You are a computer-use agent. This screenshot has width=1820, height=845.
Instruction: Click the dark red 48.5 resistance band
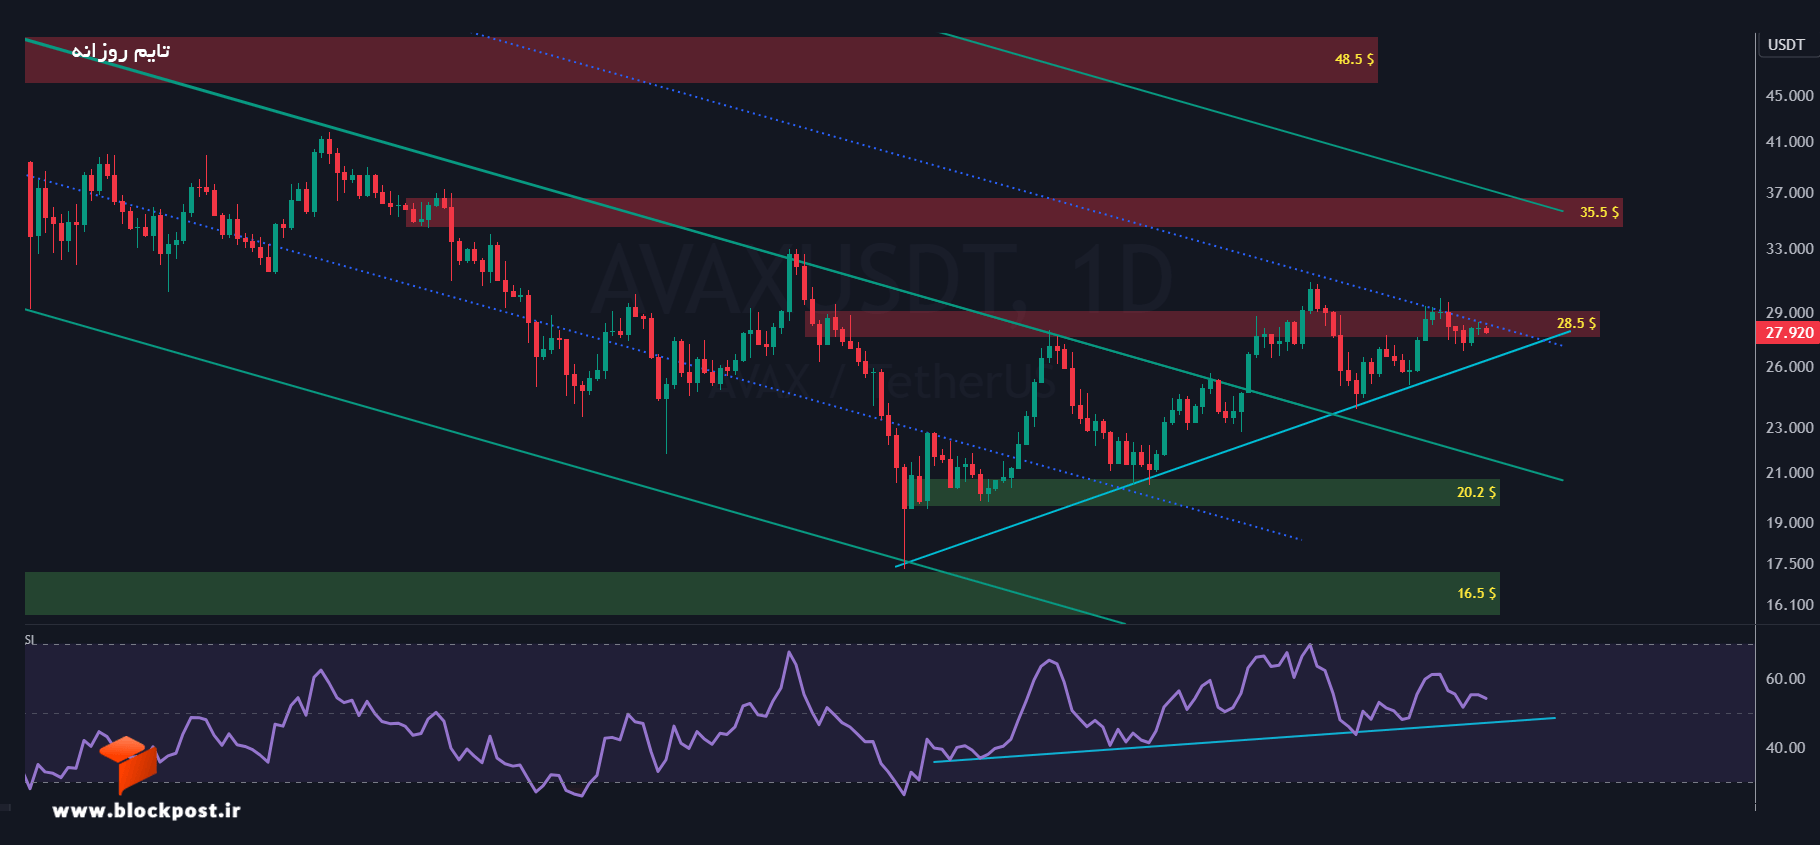701,60
